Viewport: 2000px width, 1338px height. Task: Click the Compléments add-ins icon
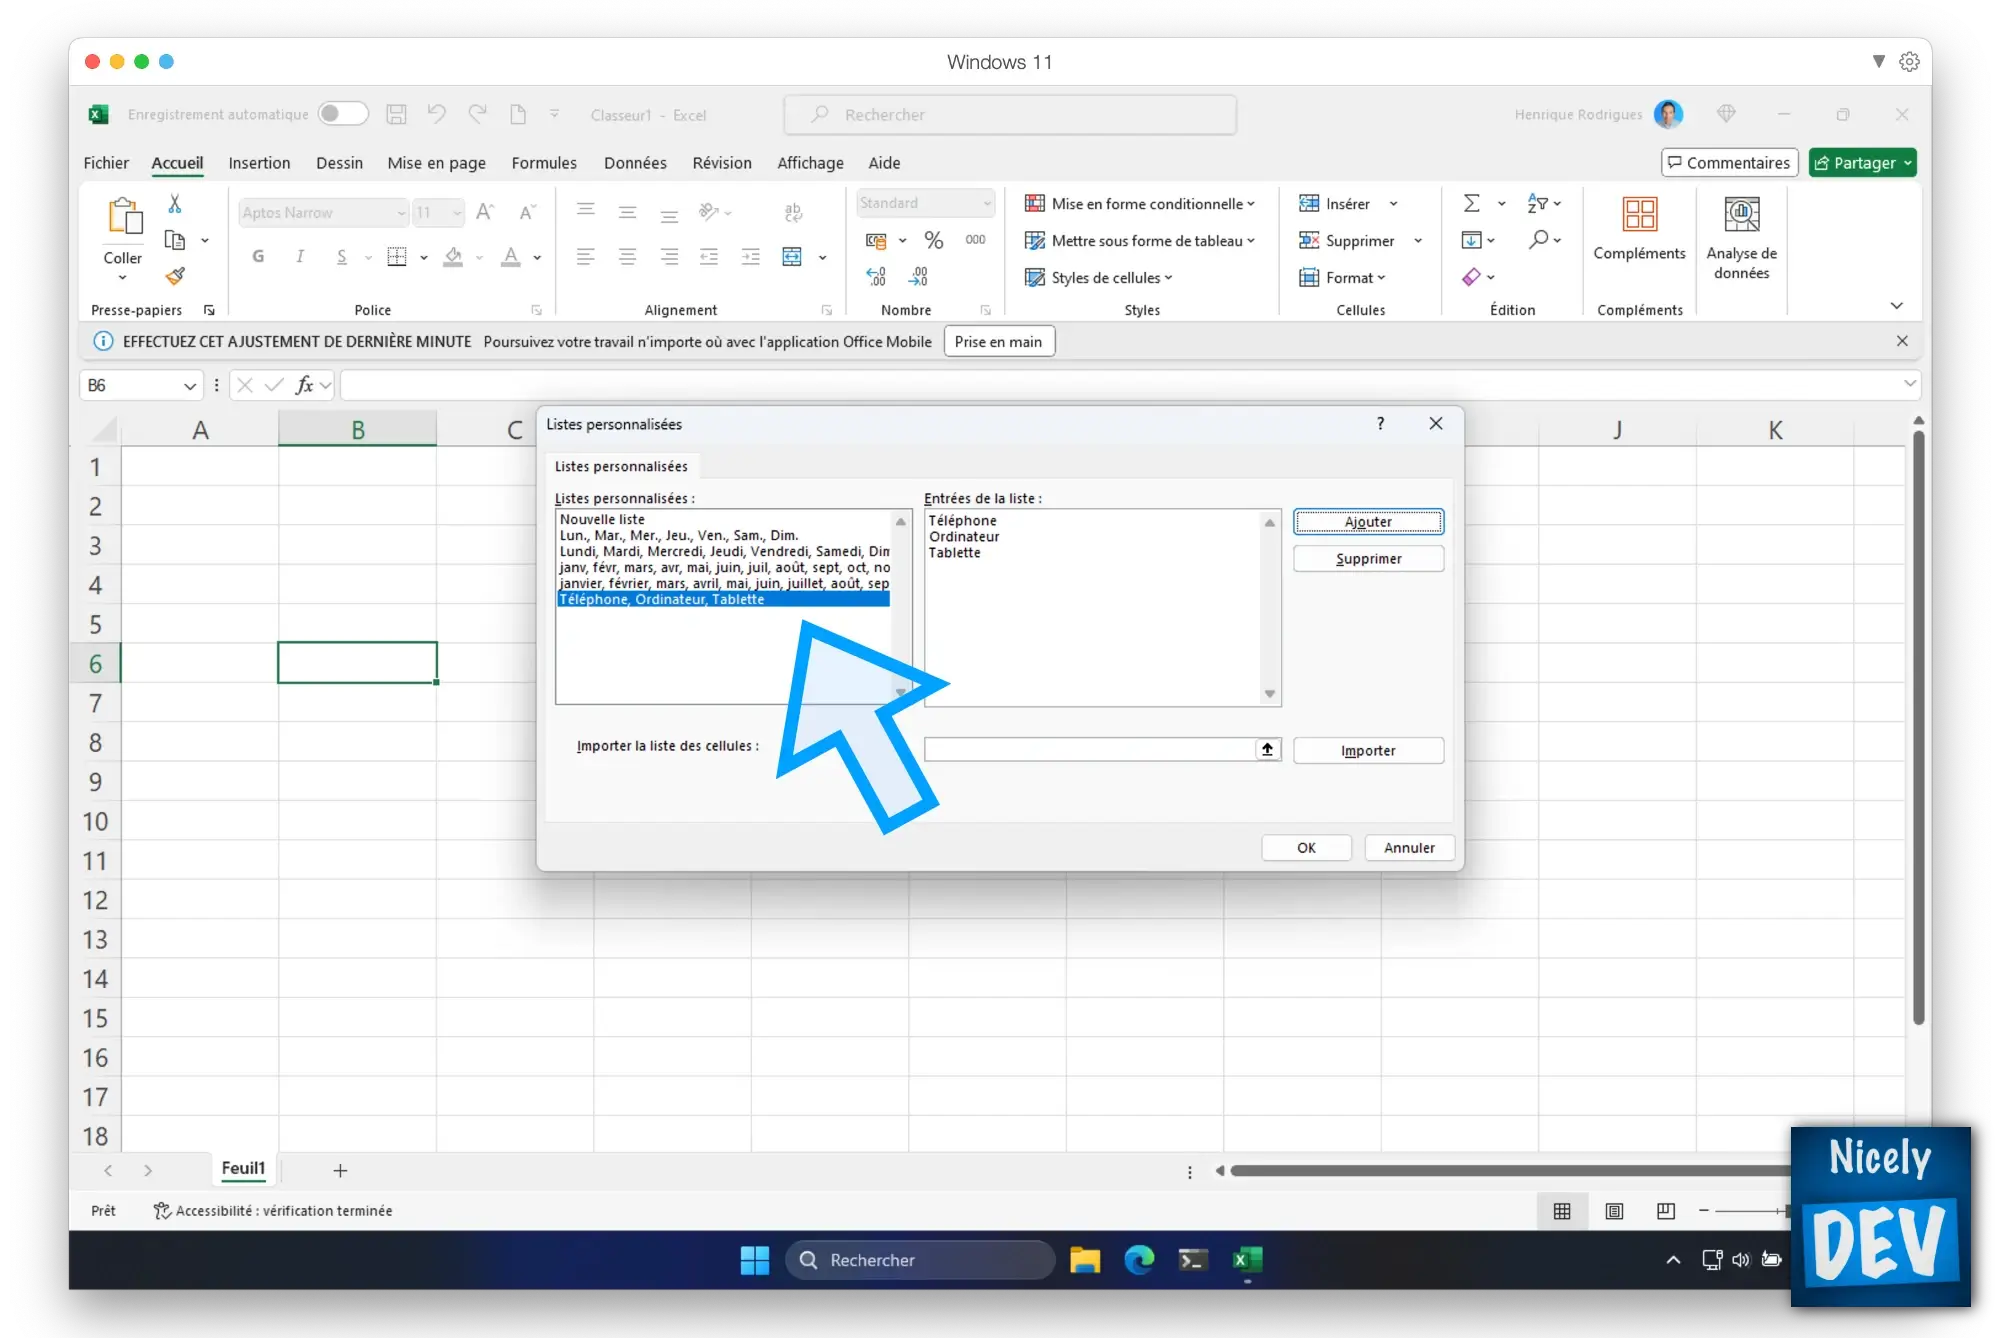click(x=1640, y=214)
